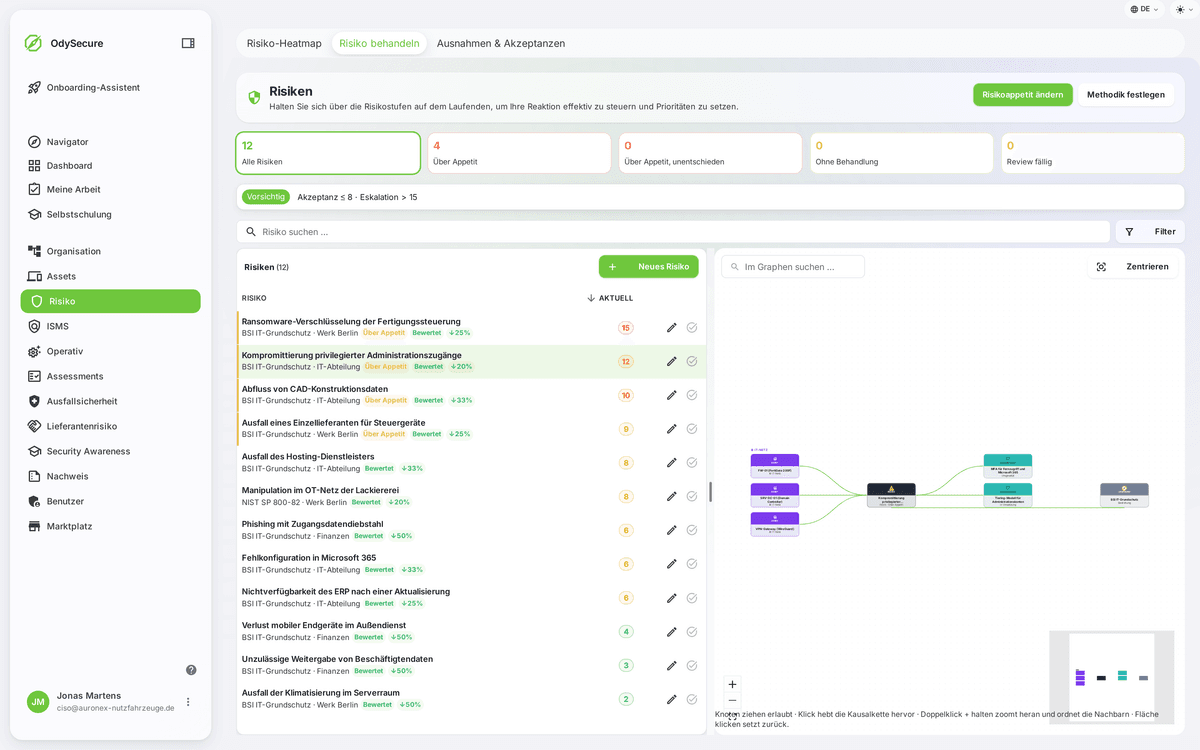Open Ausfallsicherheit in the sidebar
Viewport: 1200px width, 750px height.
click(x=110, y=401)
